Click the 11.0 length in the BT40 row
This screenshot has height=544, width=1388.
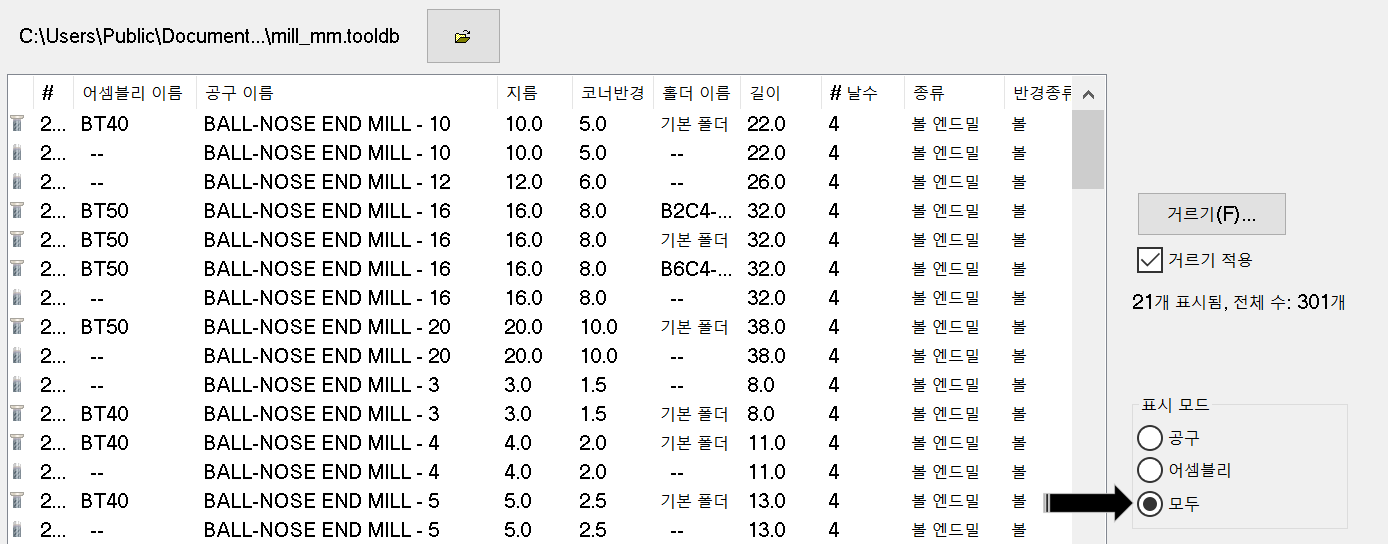[766, 443]
